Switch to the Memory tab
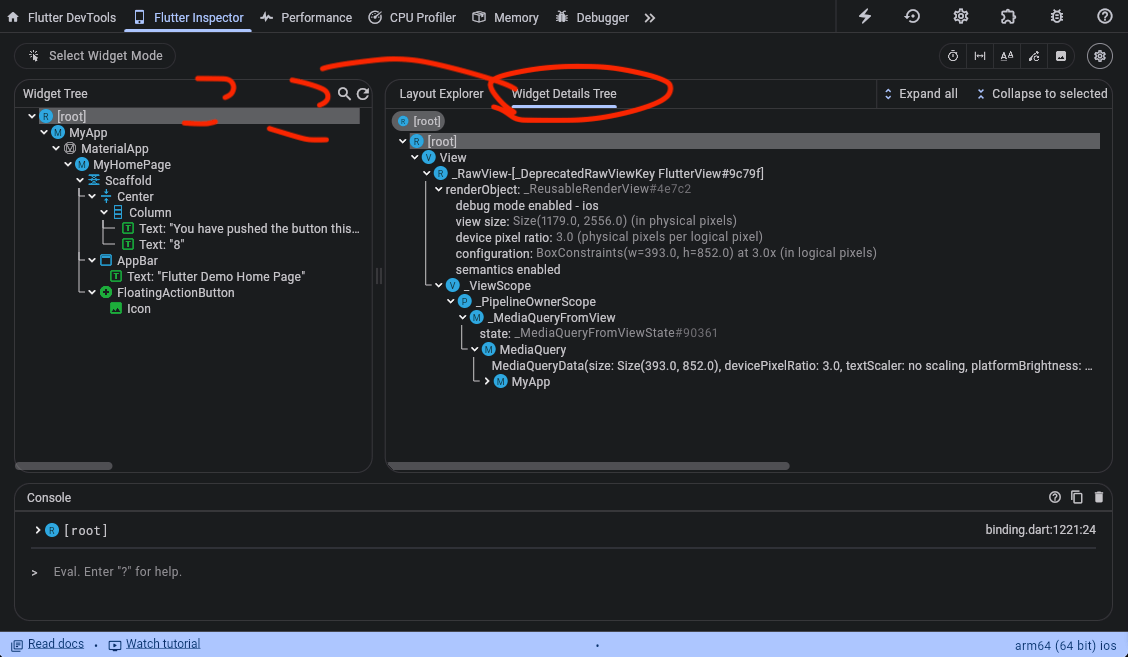The height and width of the screenshot is (657, 1128). pyautogui.click(x=505, y=17)
